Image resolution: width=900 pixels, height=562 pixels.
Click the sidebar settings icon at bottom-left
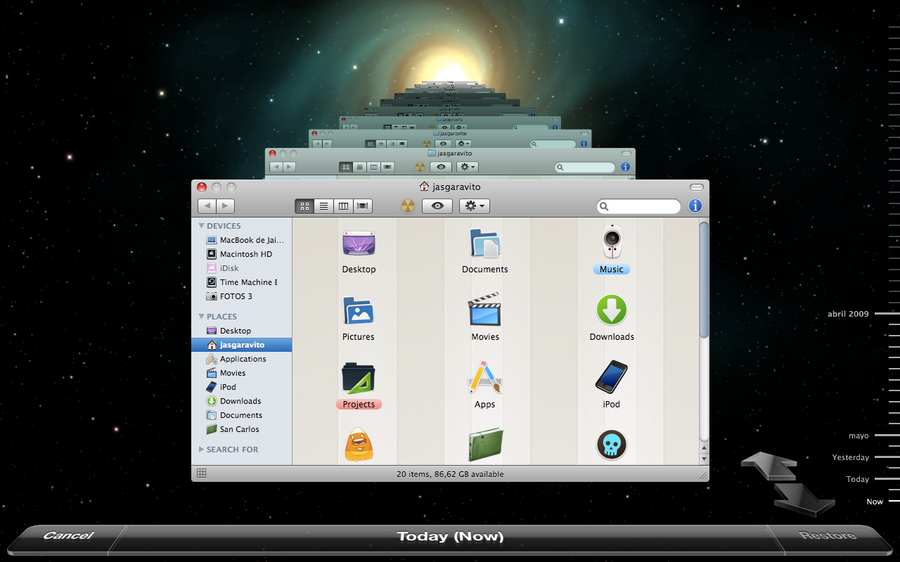tap(201, 473)
